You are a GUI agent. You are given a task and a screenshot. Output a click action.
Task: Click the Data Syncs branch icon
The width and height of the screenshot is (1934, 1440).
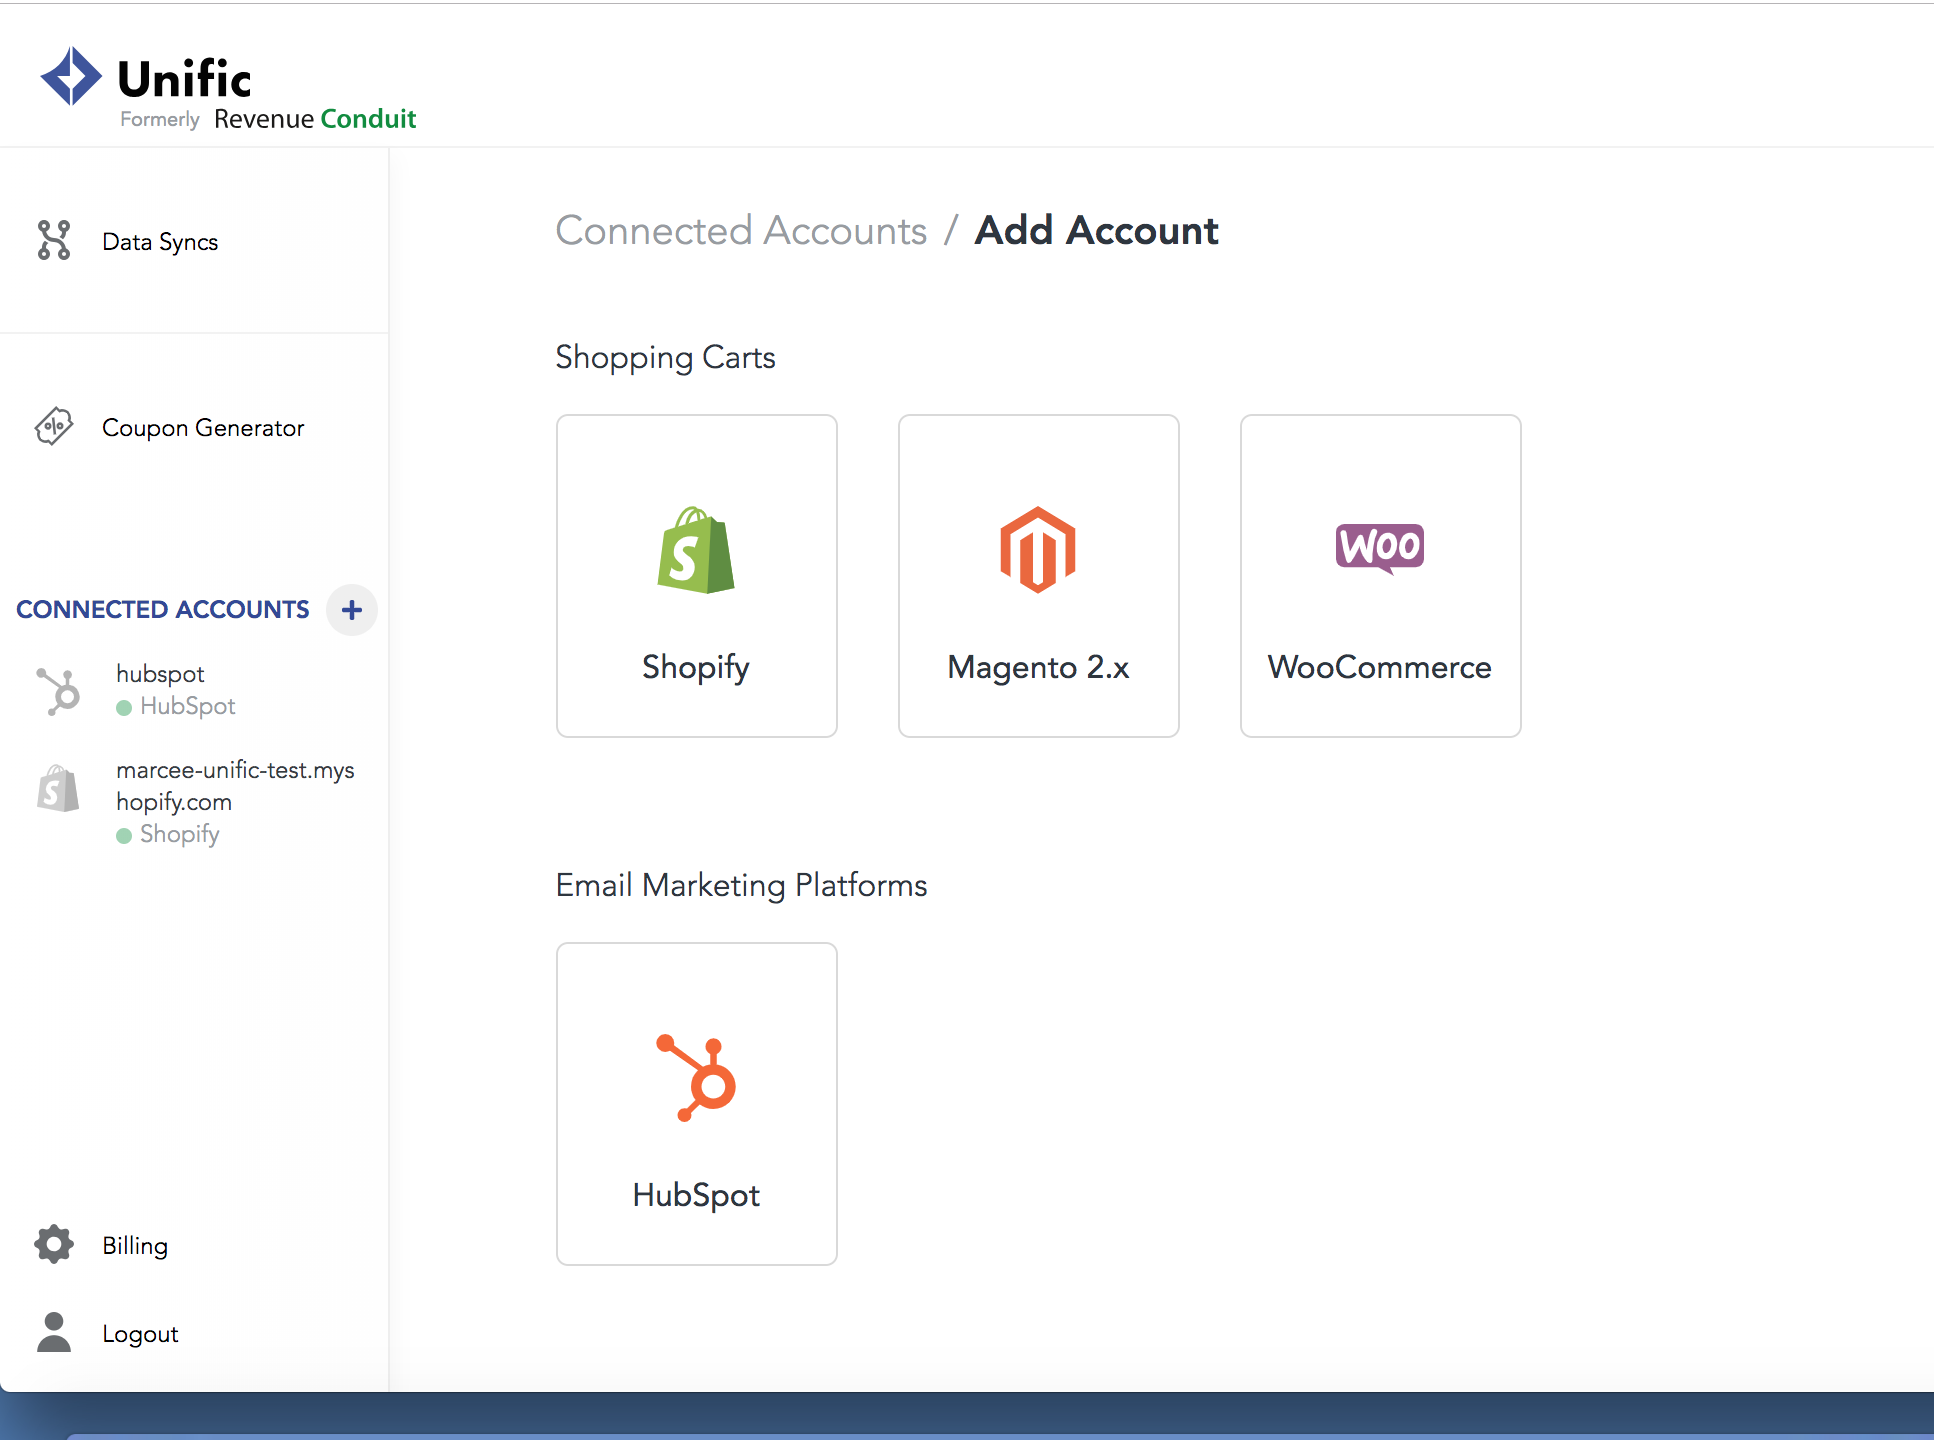point(54,241)
